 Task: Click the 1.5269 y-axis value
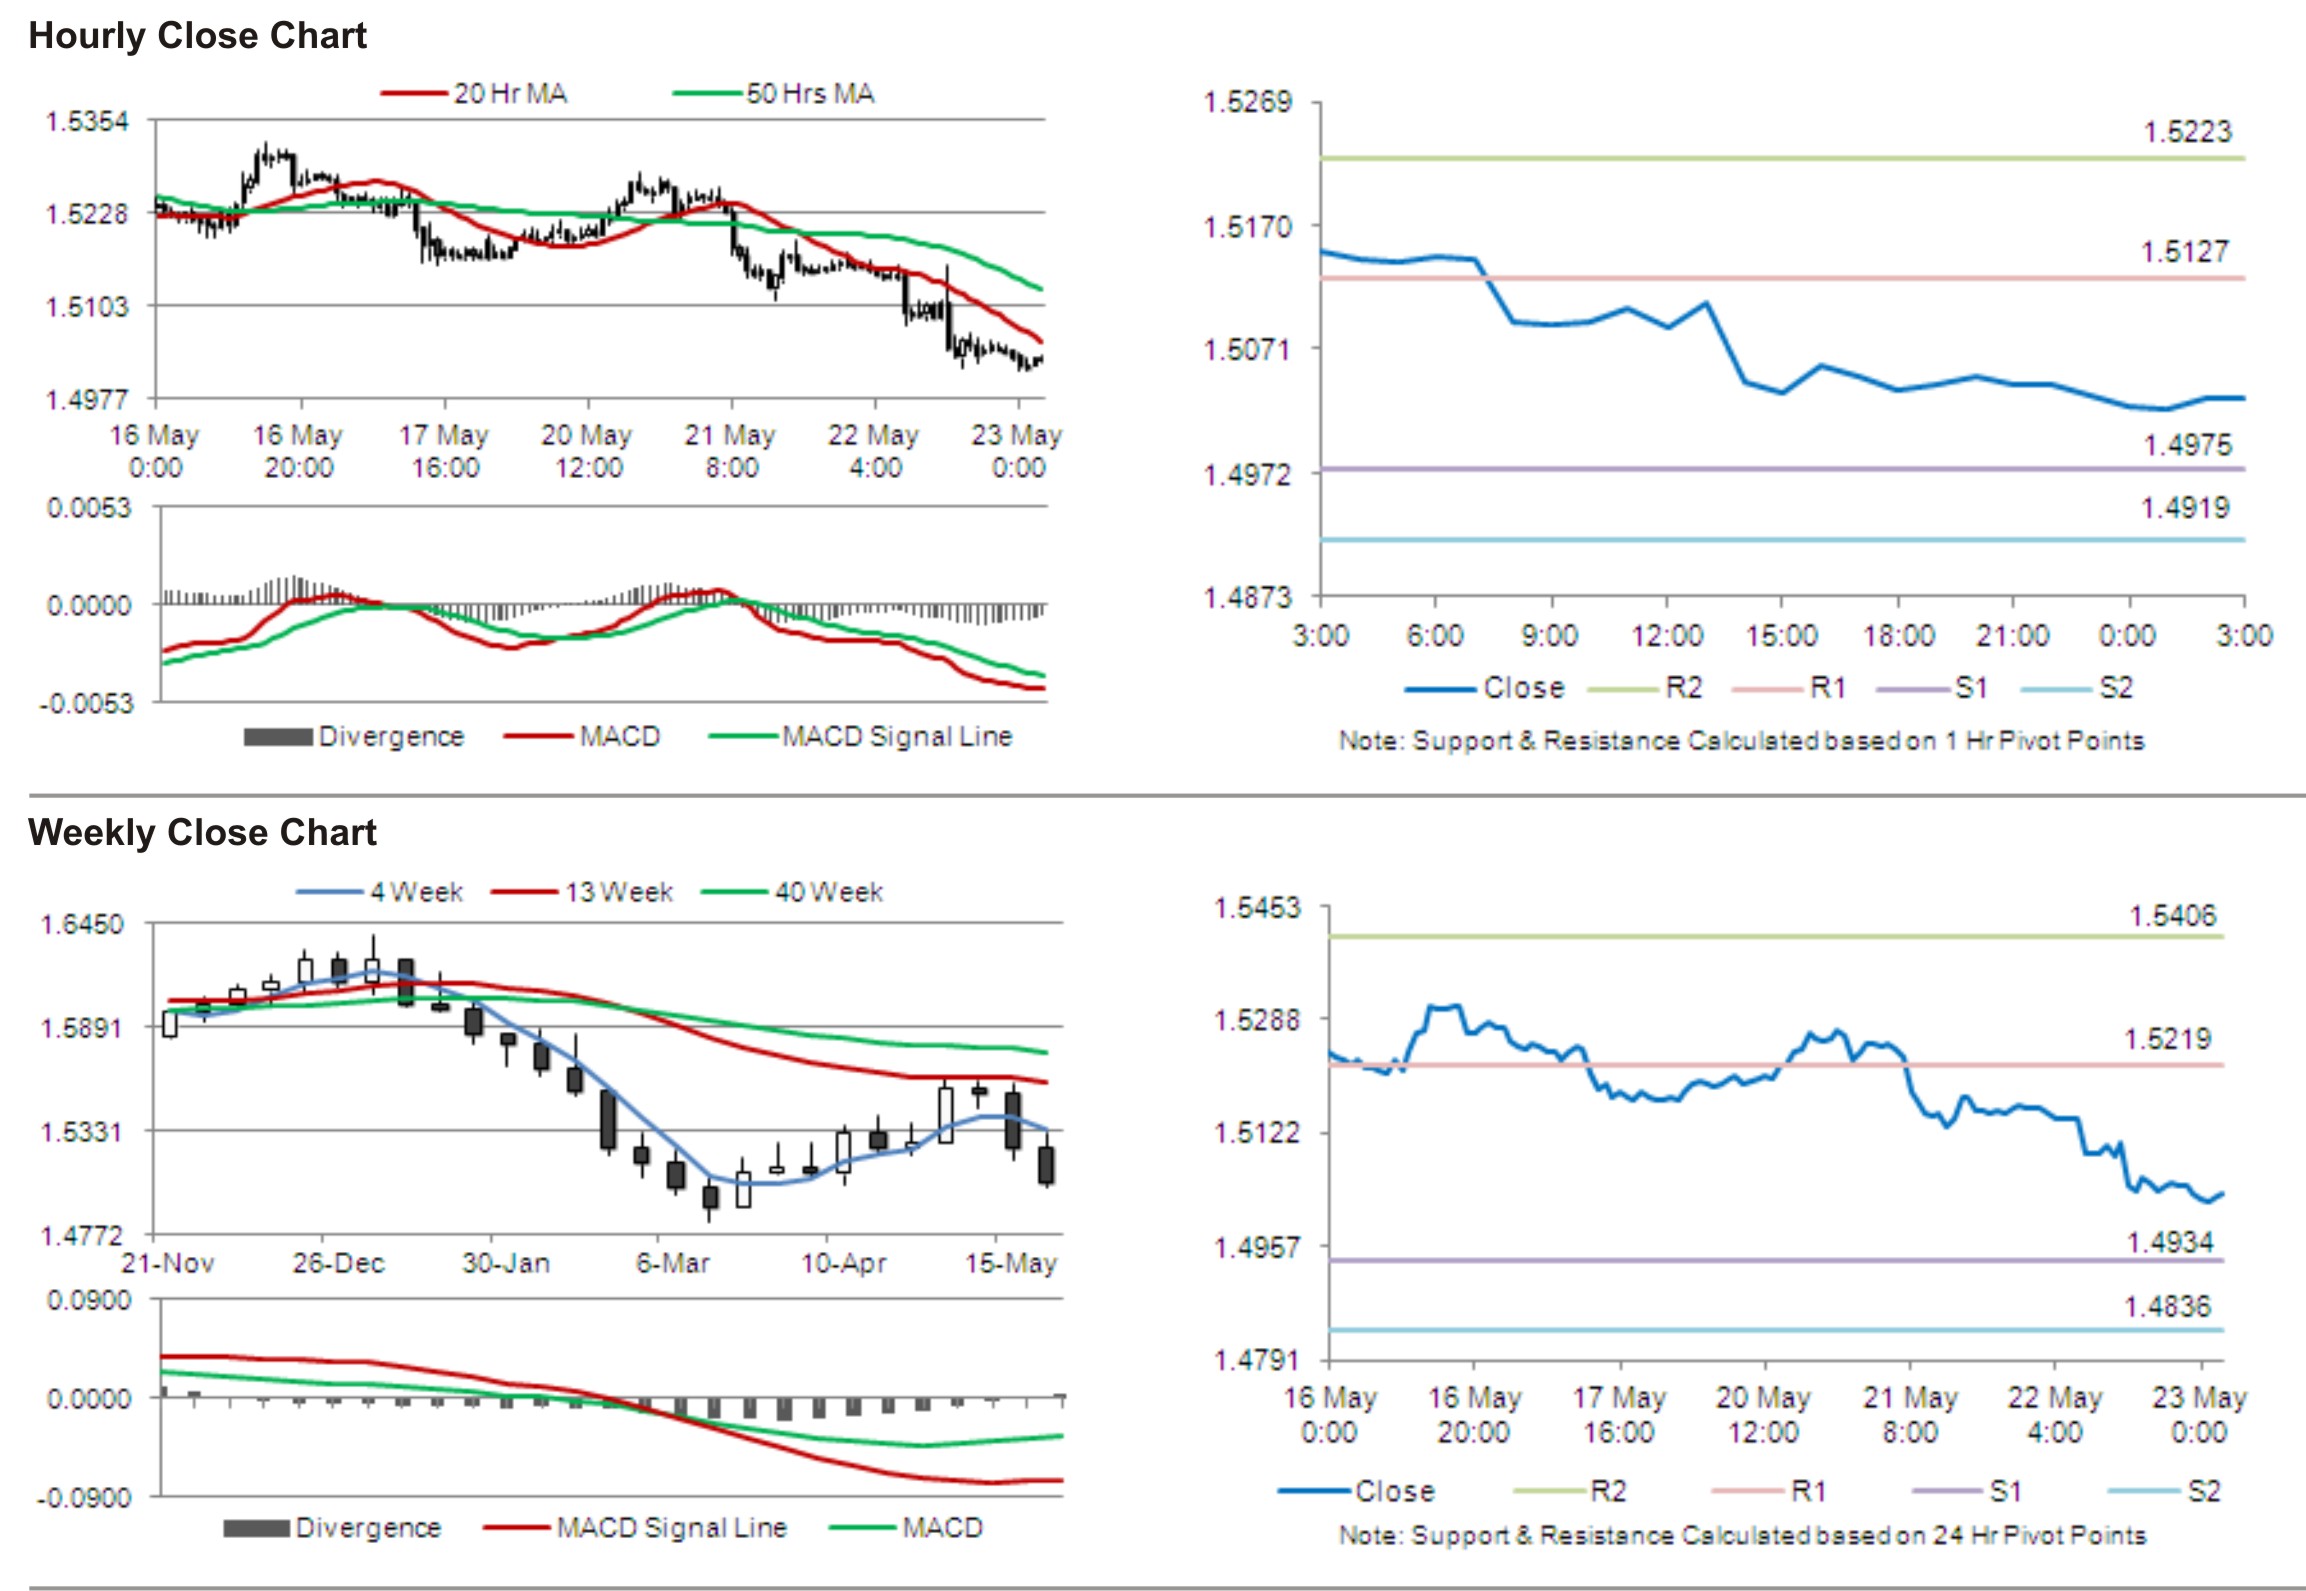click(x=1248, y=102)
